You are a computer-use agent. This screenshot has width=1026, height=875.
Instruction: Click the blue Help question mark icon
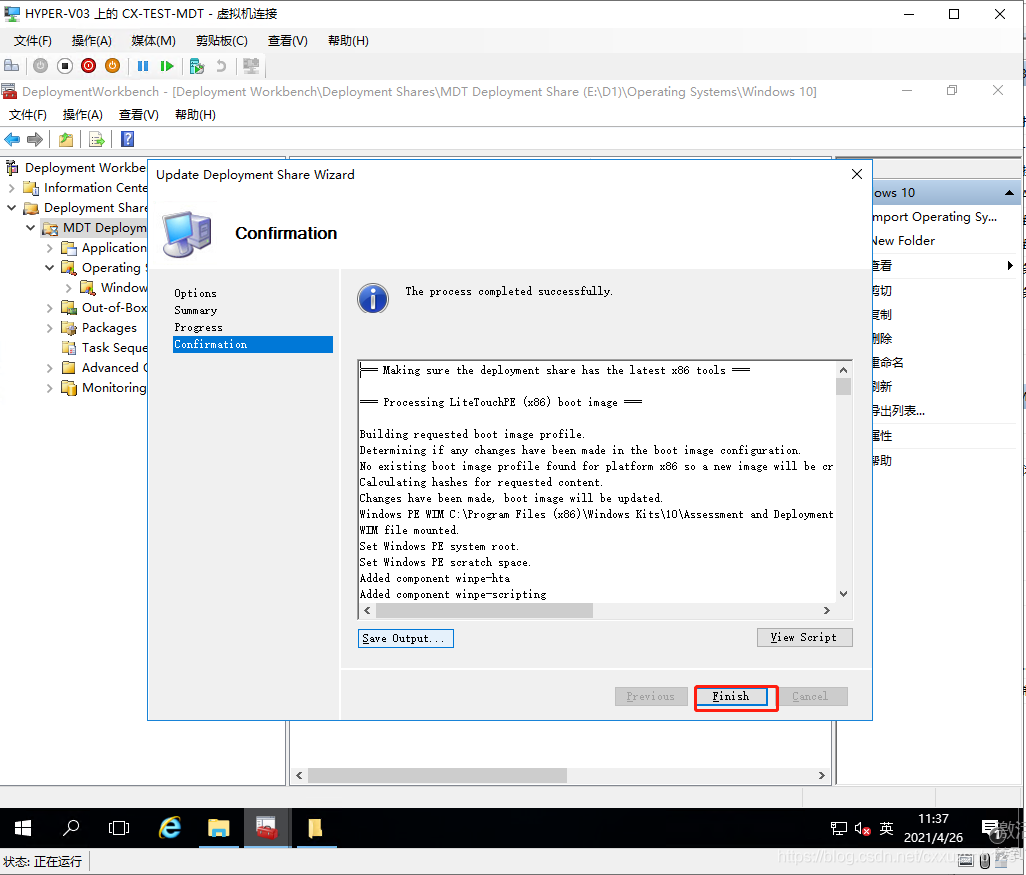[128, 139]
